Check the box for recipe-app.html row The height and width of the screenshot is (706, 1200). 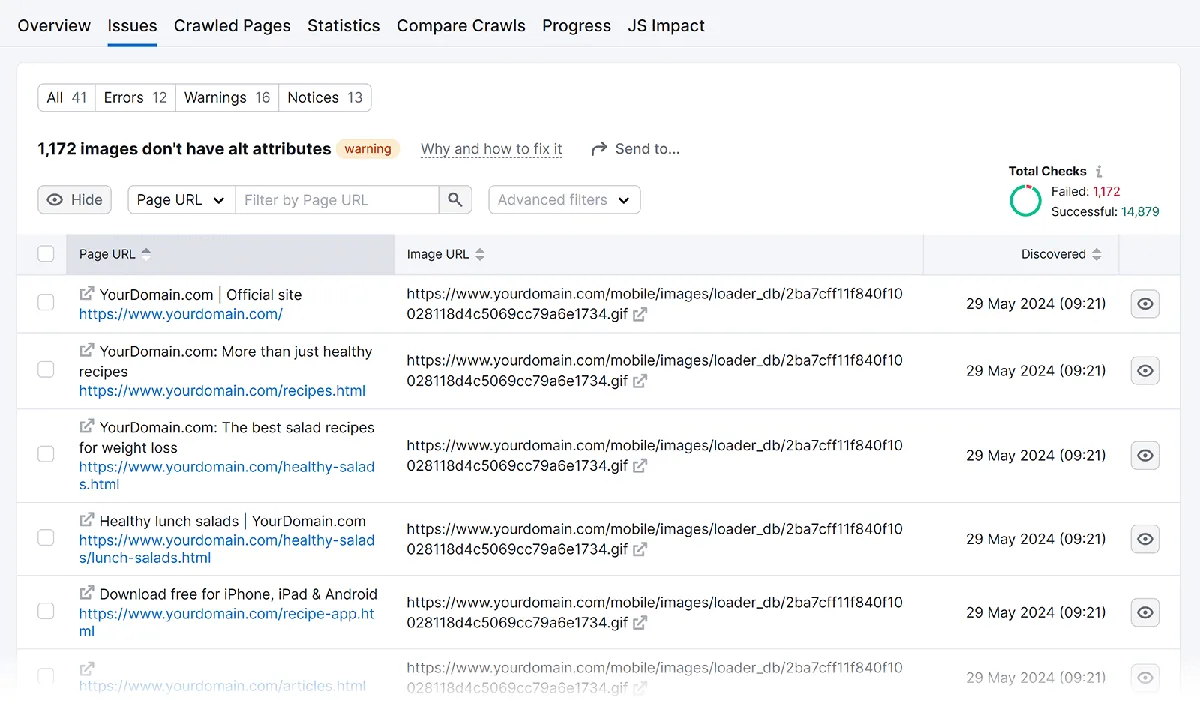pos(46,611)
